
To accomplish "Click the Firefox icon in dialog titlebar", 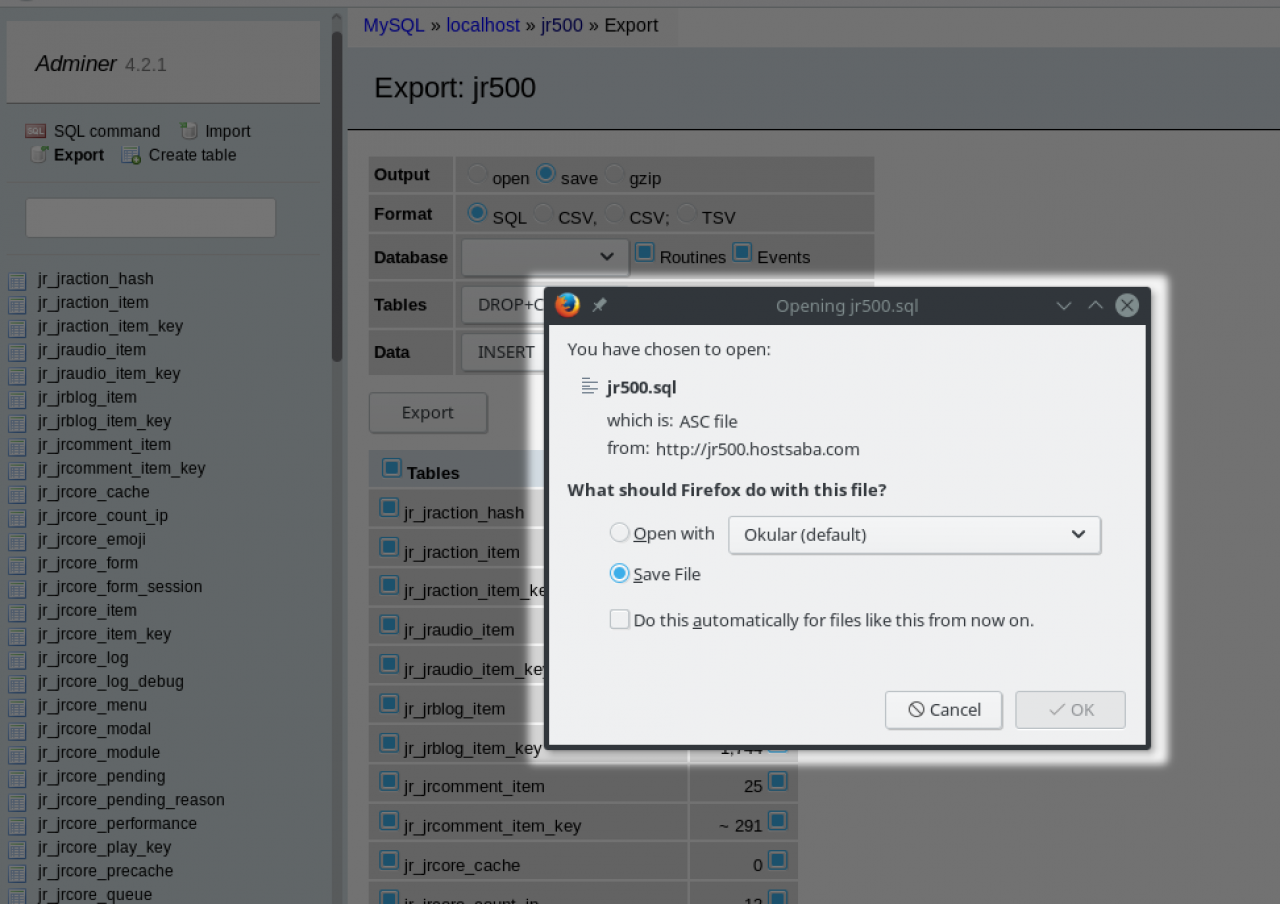I will click(568, 305).
